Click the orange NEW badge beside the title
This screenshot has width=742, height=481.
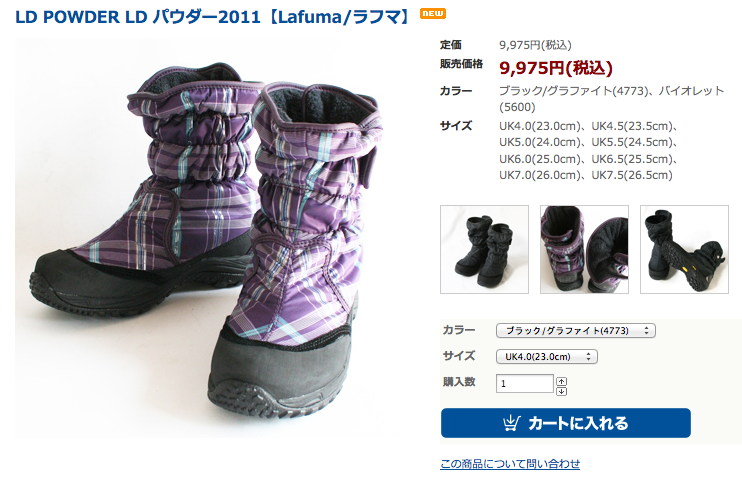coord(433,14)
